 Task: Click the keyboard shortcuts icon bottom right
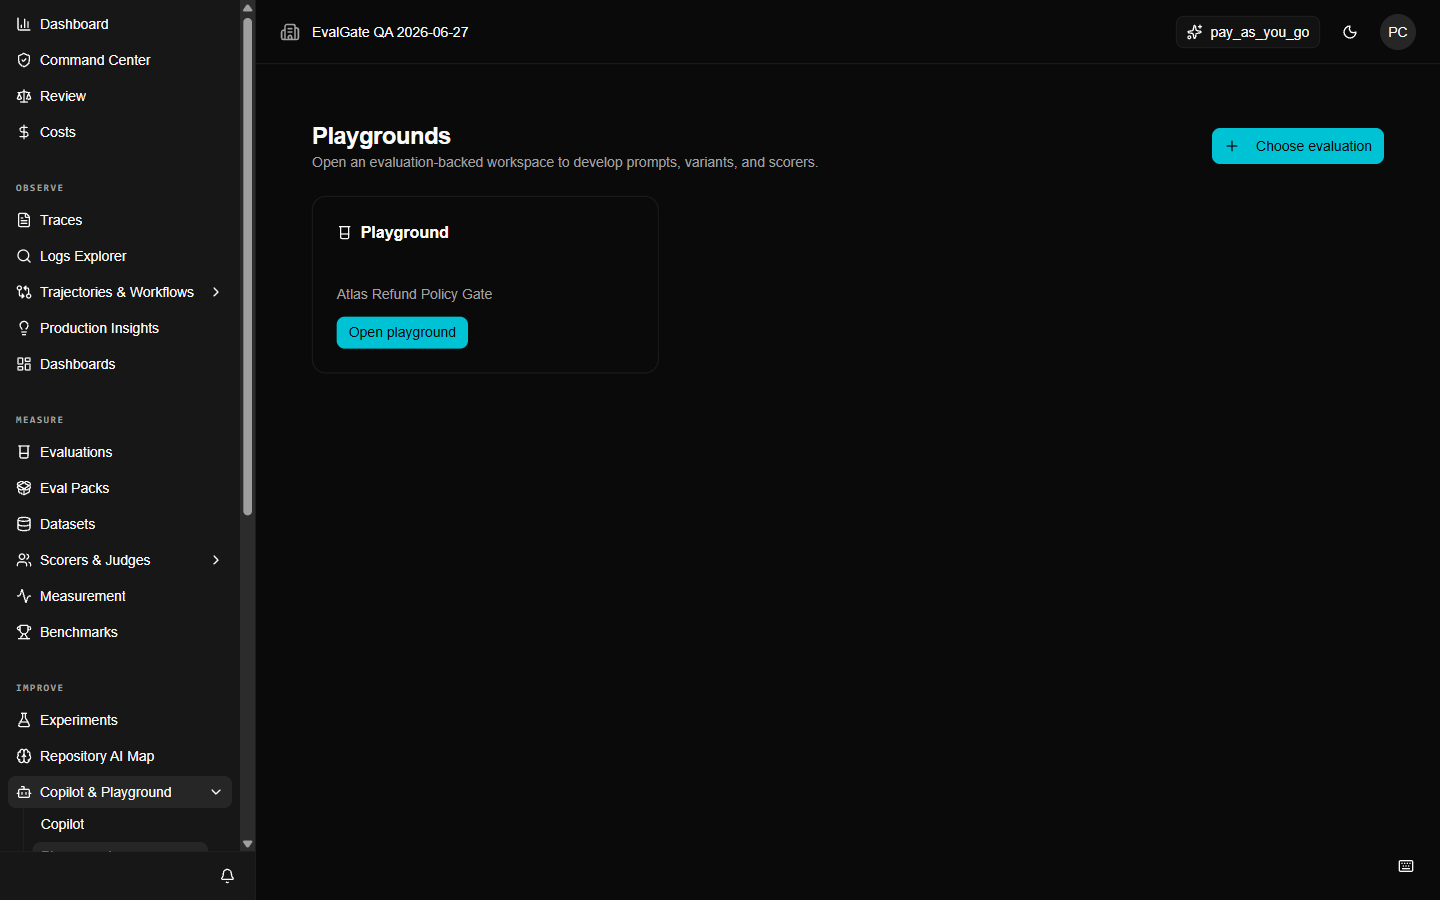point(1406,866)
